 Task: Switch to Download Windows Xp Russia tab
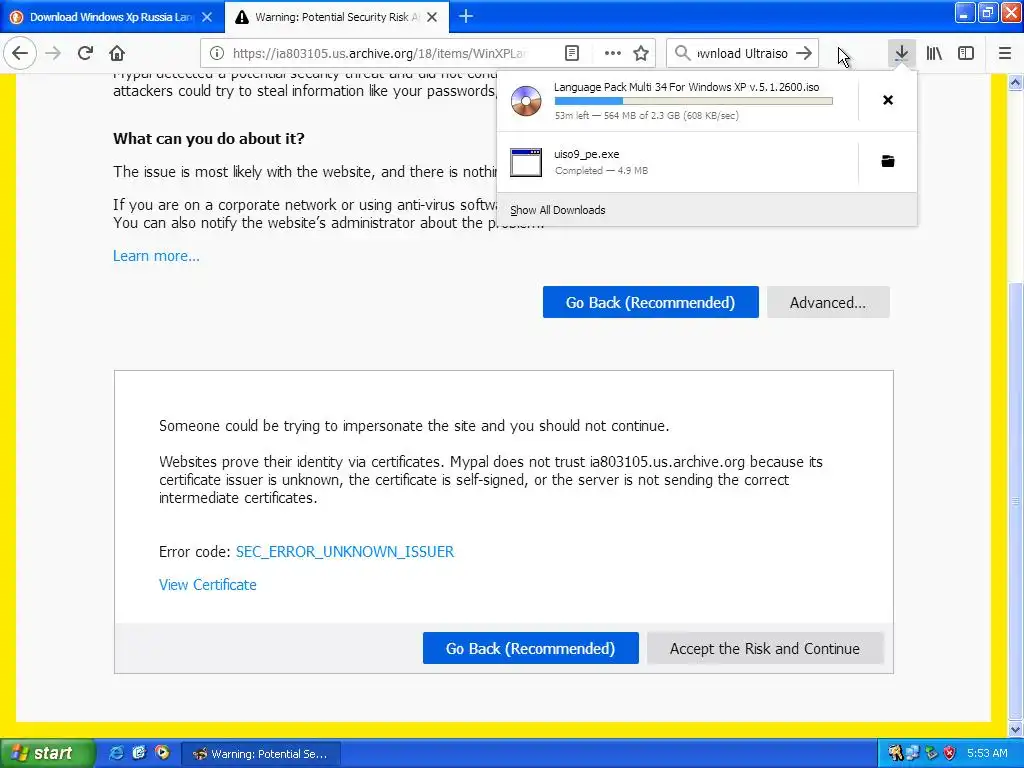coord(111,17)
